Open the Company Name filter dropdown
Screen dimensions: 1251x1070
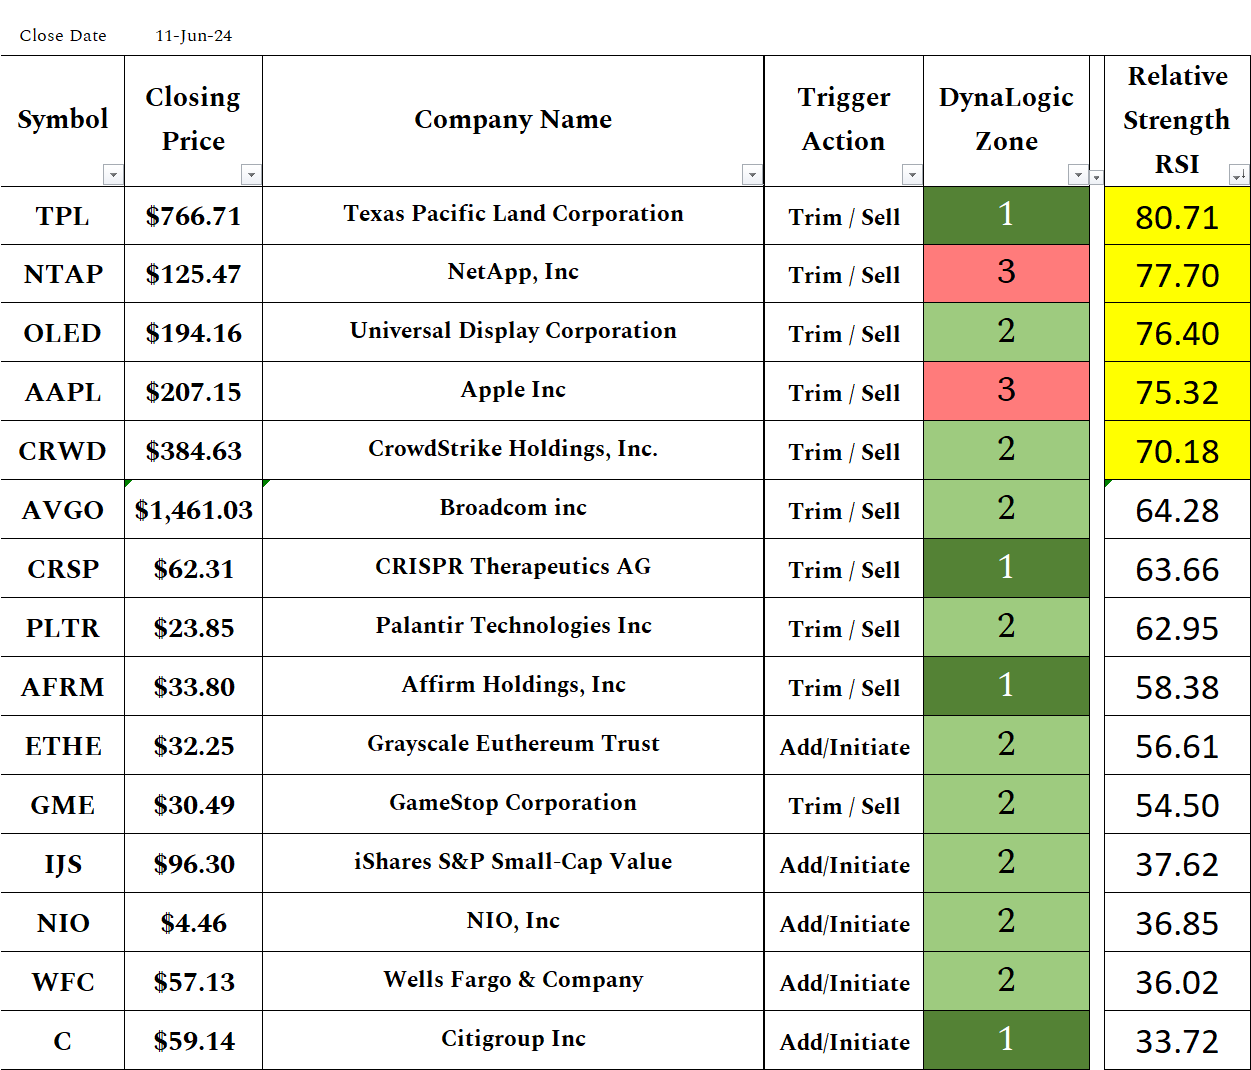pos(753,175)
